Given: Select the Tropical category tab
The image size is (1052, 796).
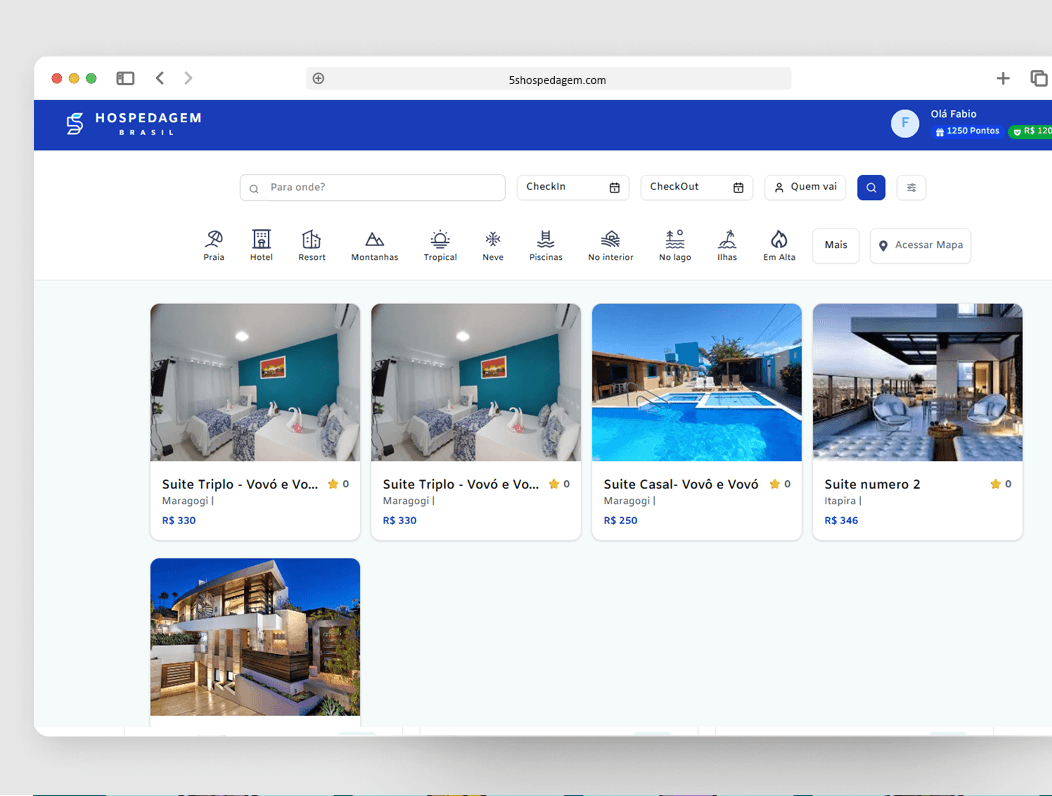Looking at the screenshot, I should coord(440,245).
